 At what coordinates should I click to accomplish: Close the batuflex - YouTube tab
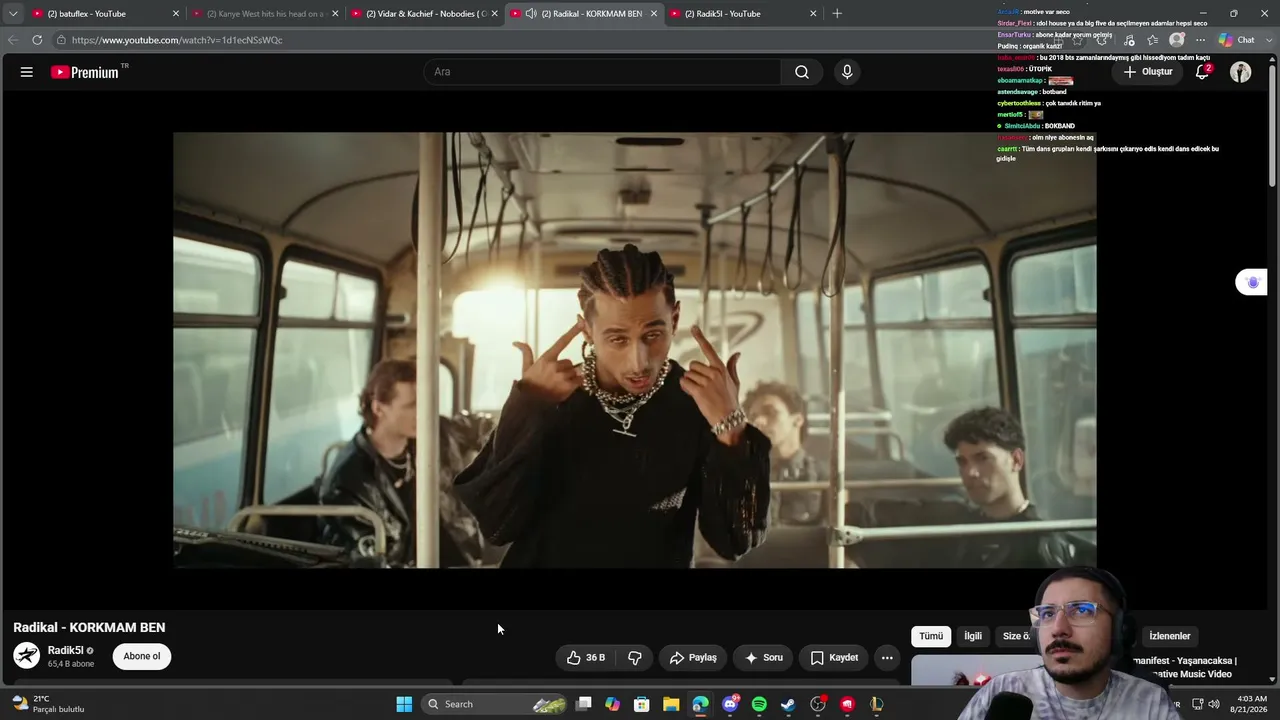(x=176, y=14)
